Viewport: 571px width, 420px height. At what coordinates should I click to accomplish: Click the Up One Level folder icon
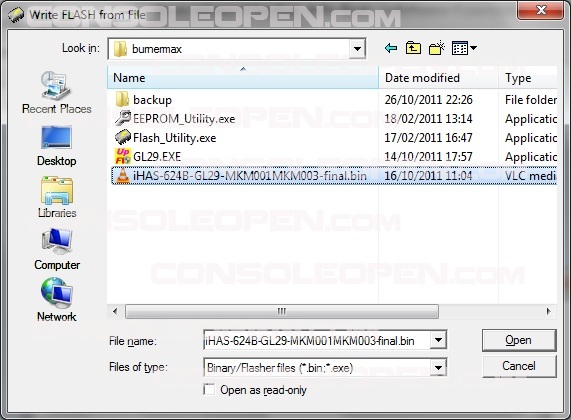413,48
